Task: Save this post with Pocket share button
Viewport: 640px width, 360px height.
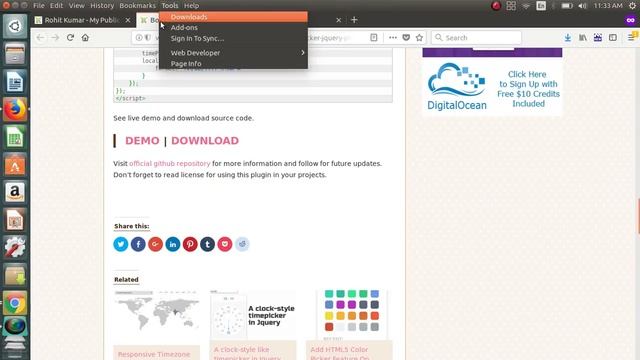Action: pyautogui.click(x=225, y=244)
